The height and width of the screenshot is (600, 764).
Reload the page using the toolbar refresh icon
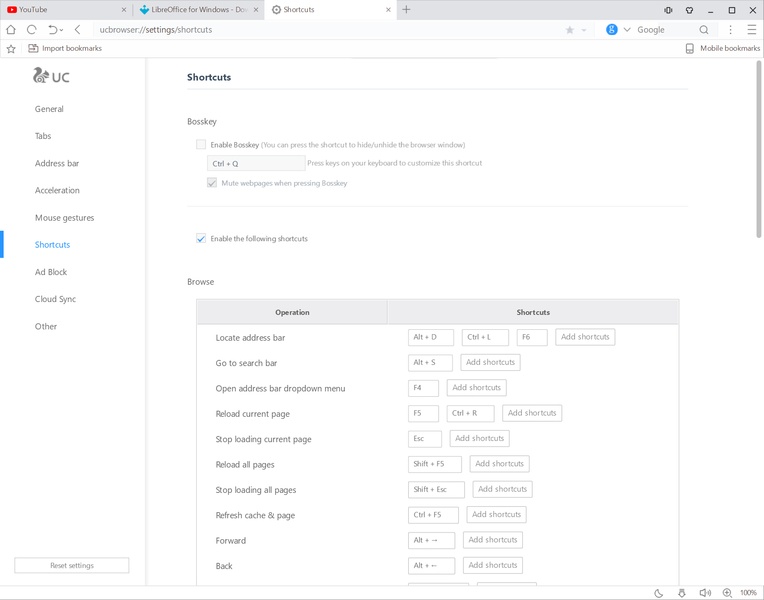point(32,30)
